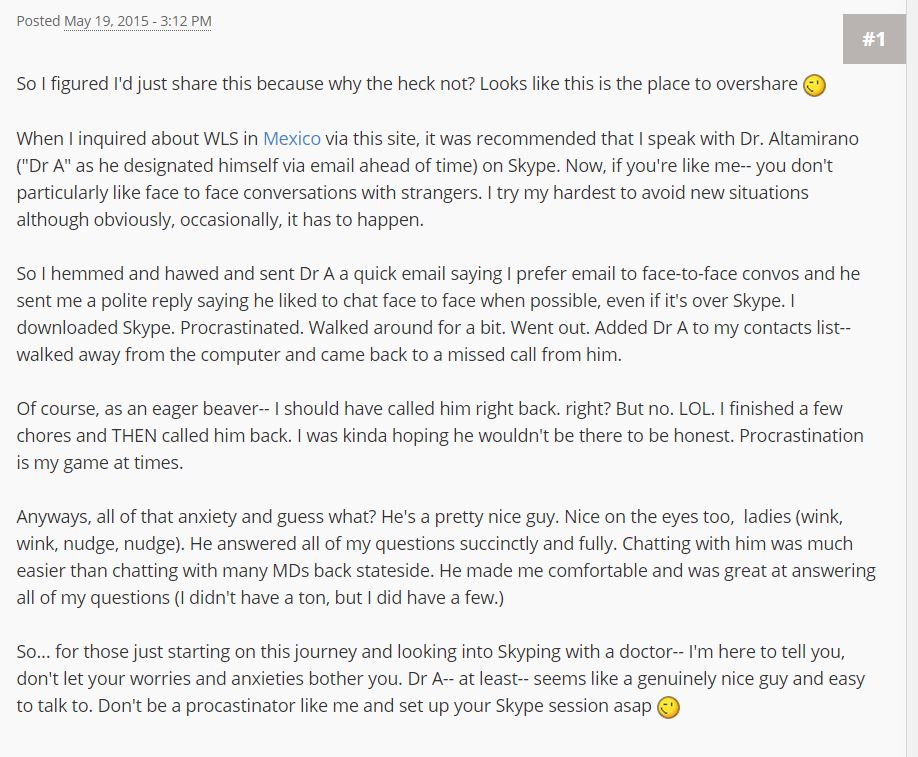Open the #1 post number permalink
Image resolution: width=918 pixels, height=757 pixels.
click(874, 39)
